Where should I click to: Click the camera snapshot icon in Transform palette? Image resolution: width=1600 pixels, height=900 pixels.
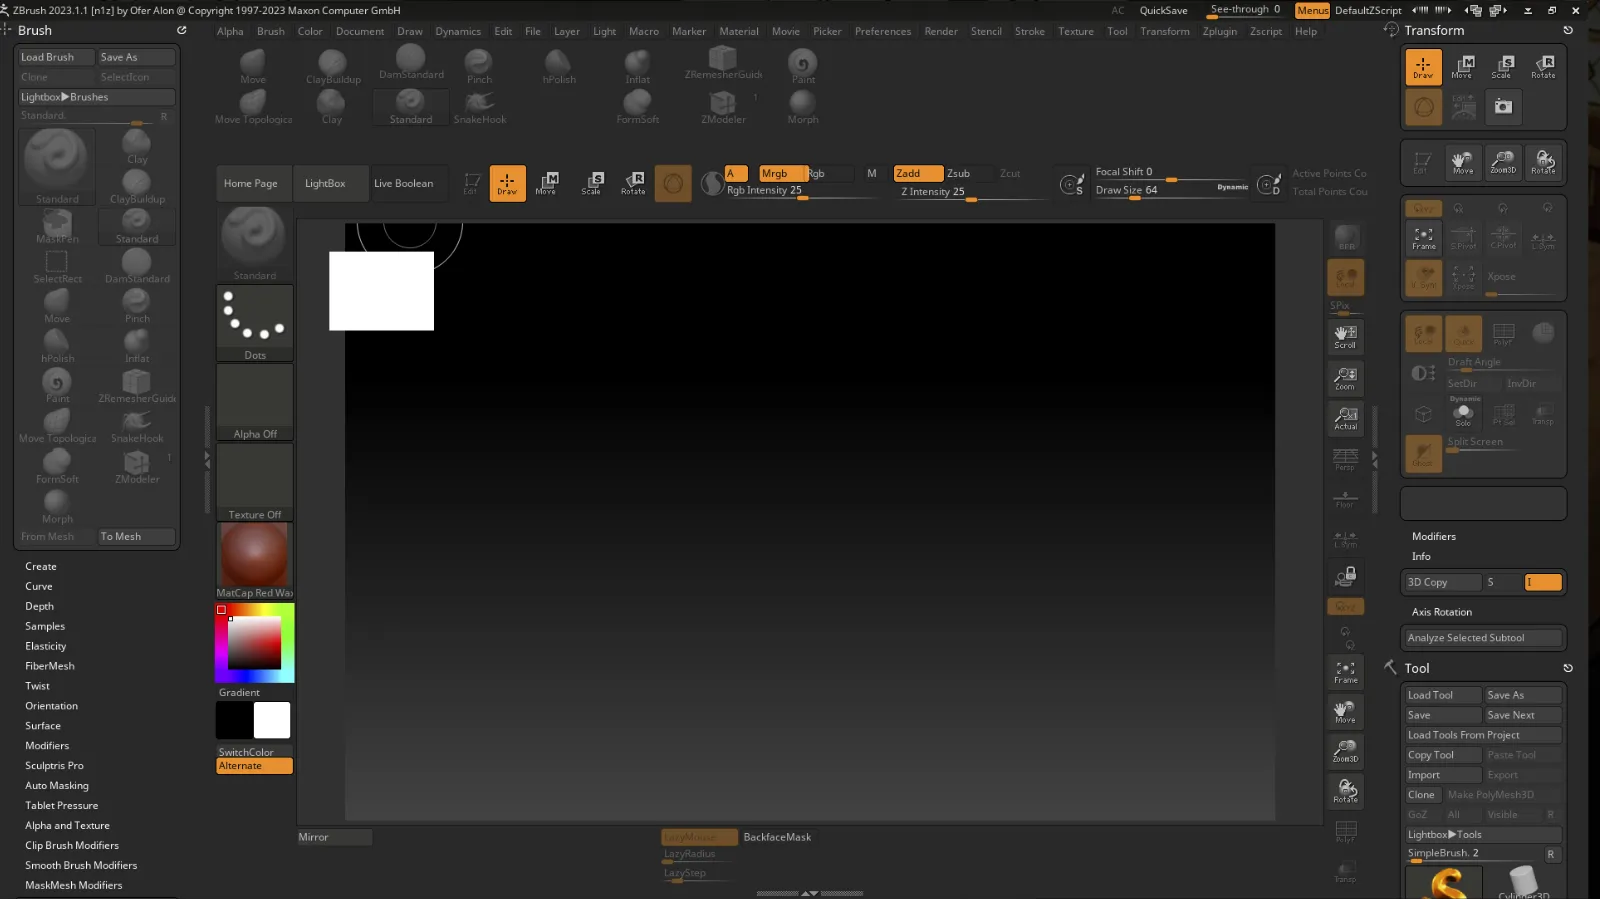1503,106
